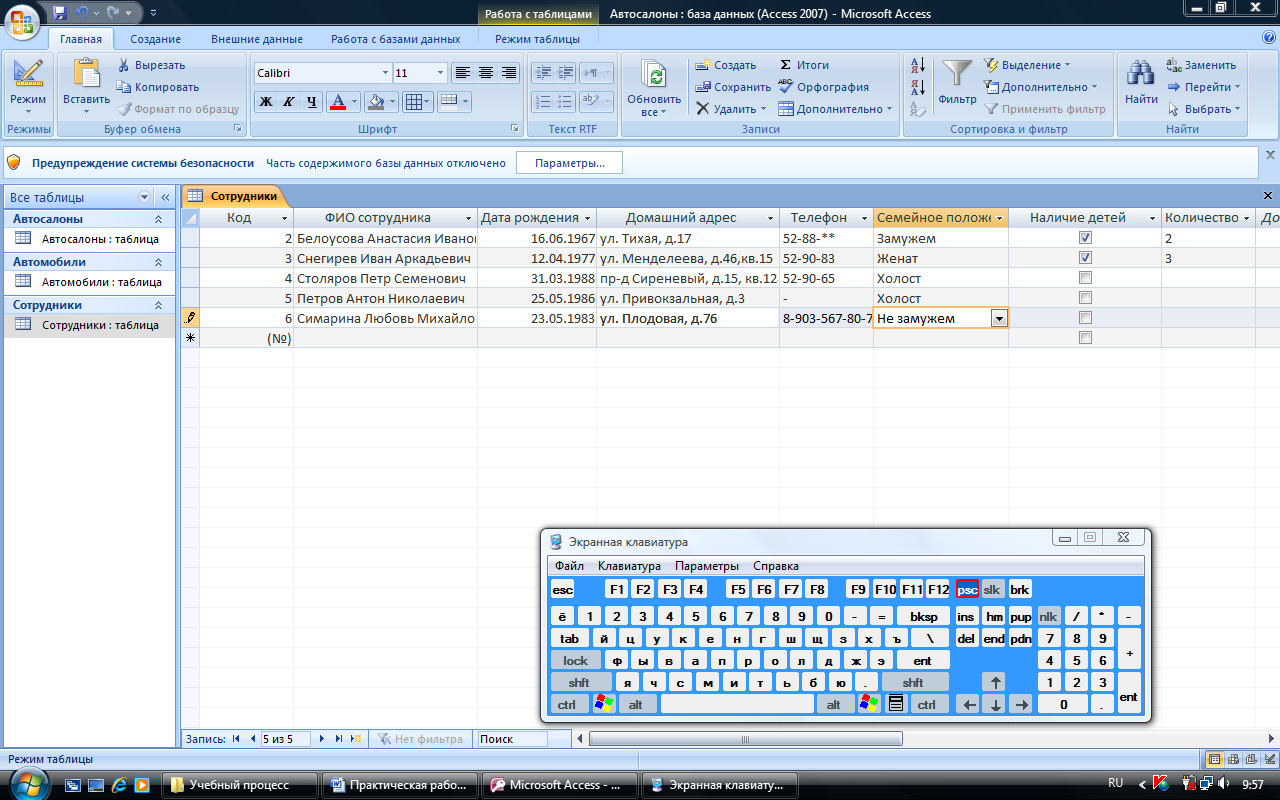The height and width of the screenshot is (800, 1280).
Task: Open Автомобили : таблица item
Action: pos(101,282)
